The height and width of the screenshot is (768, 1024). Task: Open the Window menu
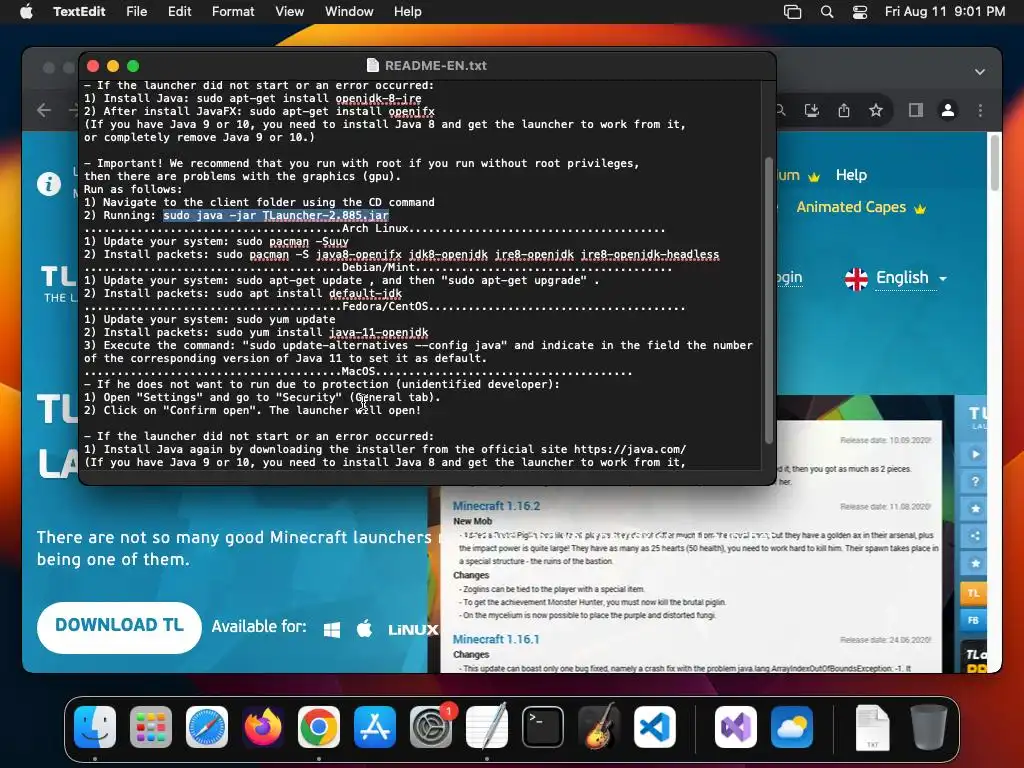[349, 12]
